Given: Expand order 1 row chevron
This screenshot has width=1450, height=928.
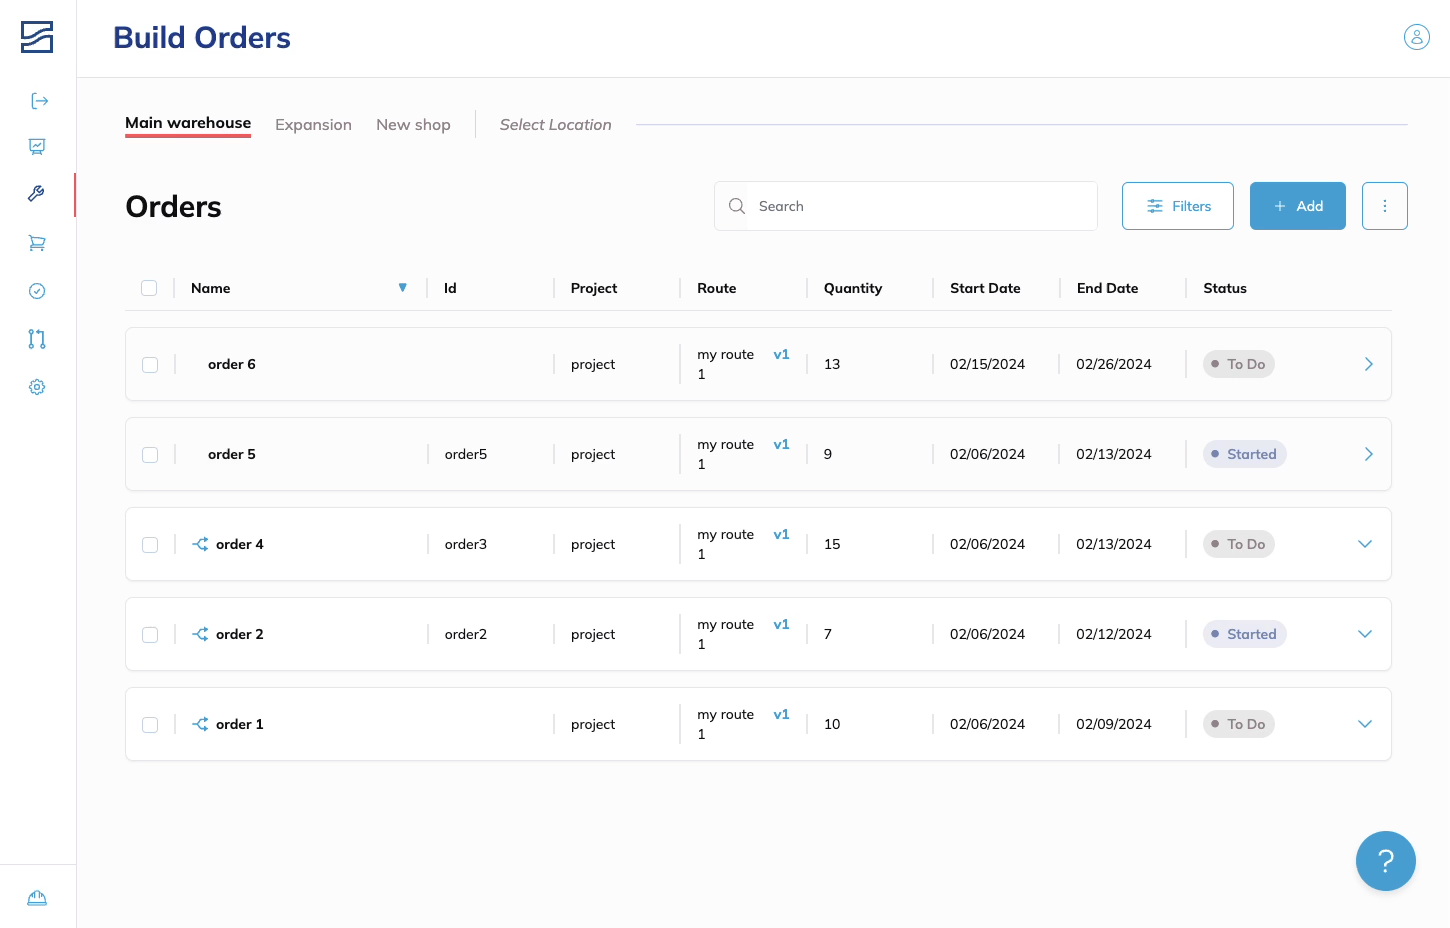Looking at the screenshot, I should click(x=1365, y=724).
